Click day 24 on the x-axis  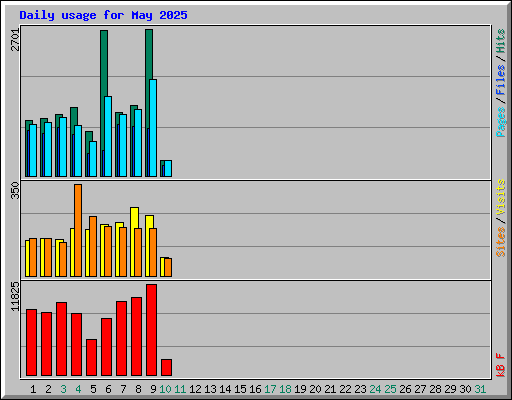375,389
